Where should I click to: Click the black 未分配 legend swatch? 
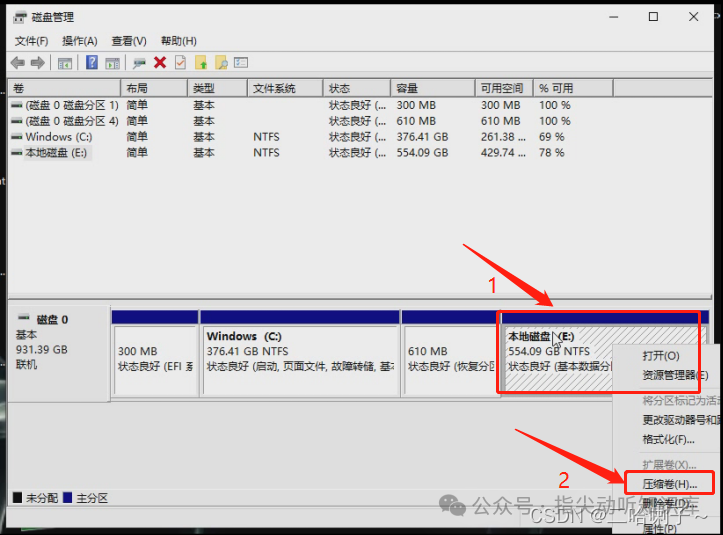[x=18, y=498]
